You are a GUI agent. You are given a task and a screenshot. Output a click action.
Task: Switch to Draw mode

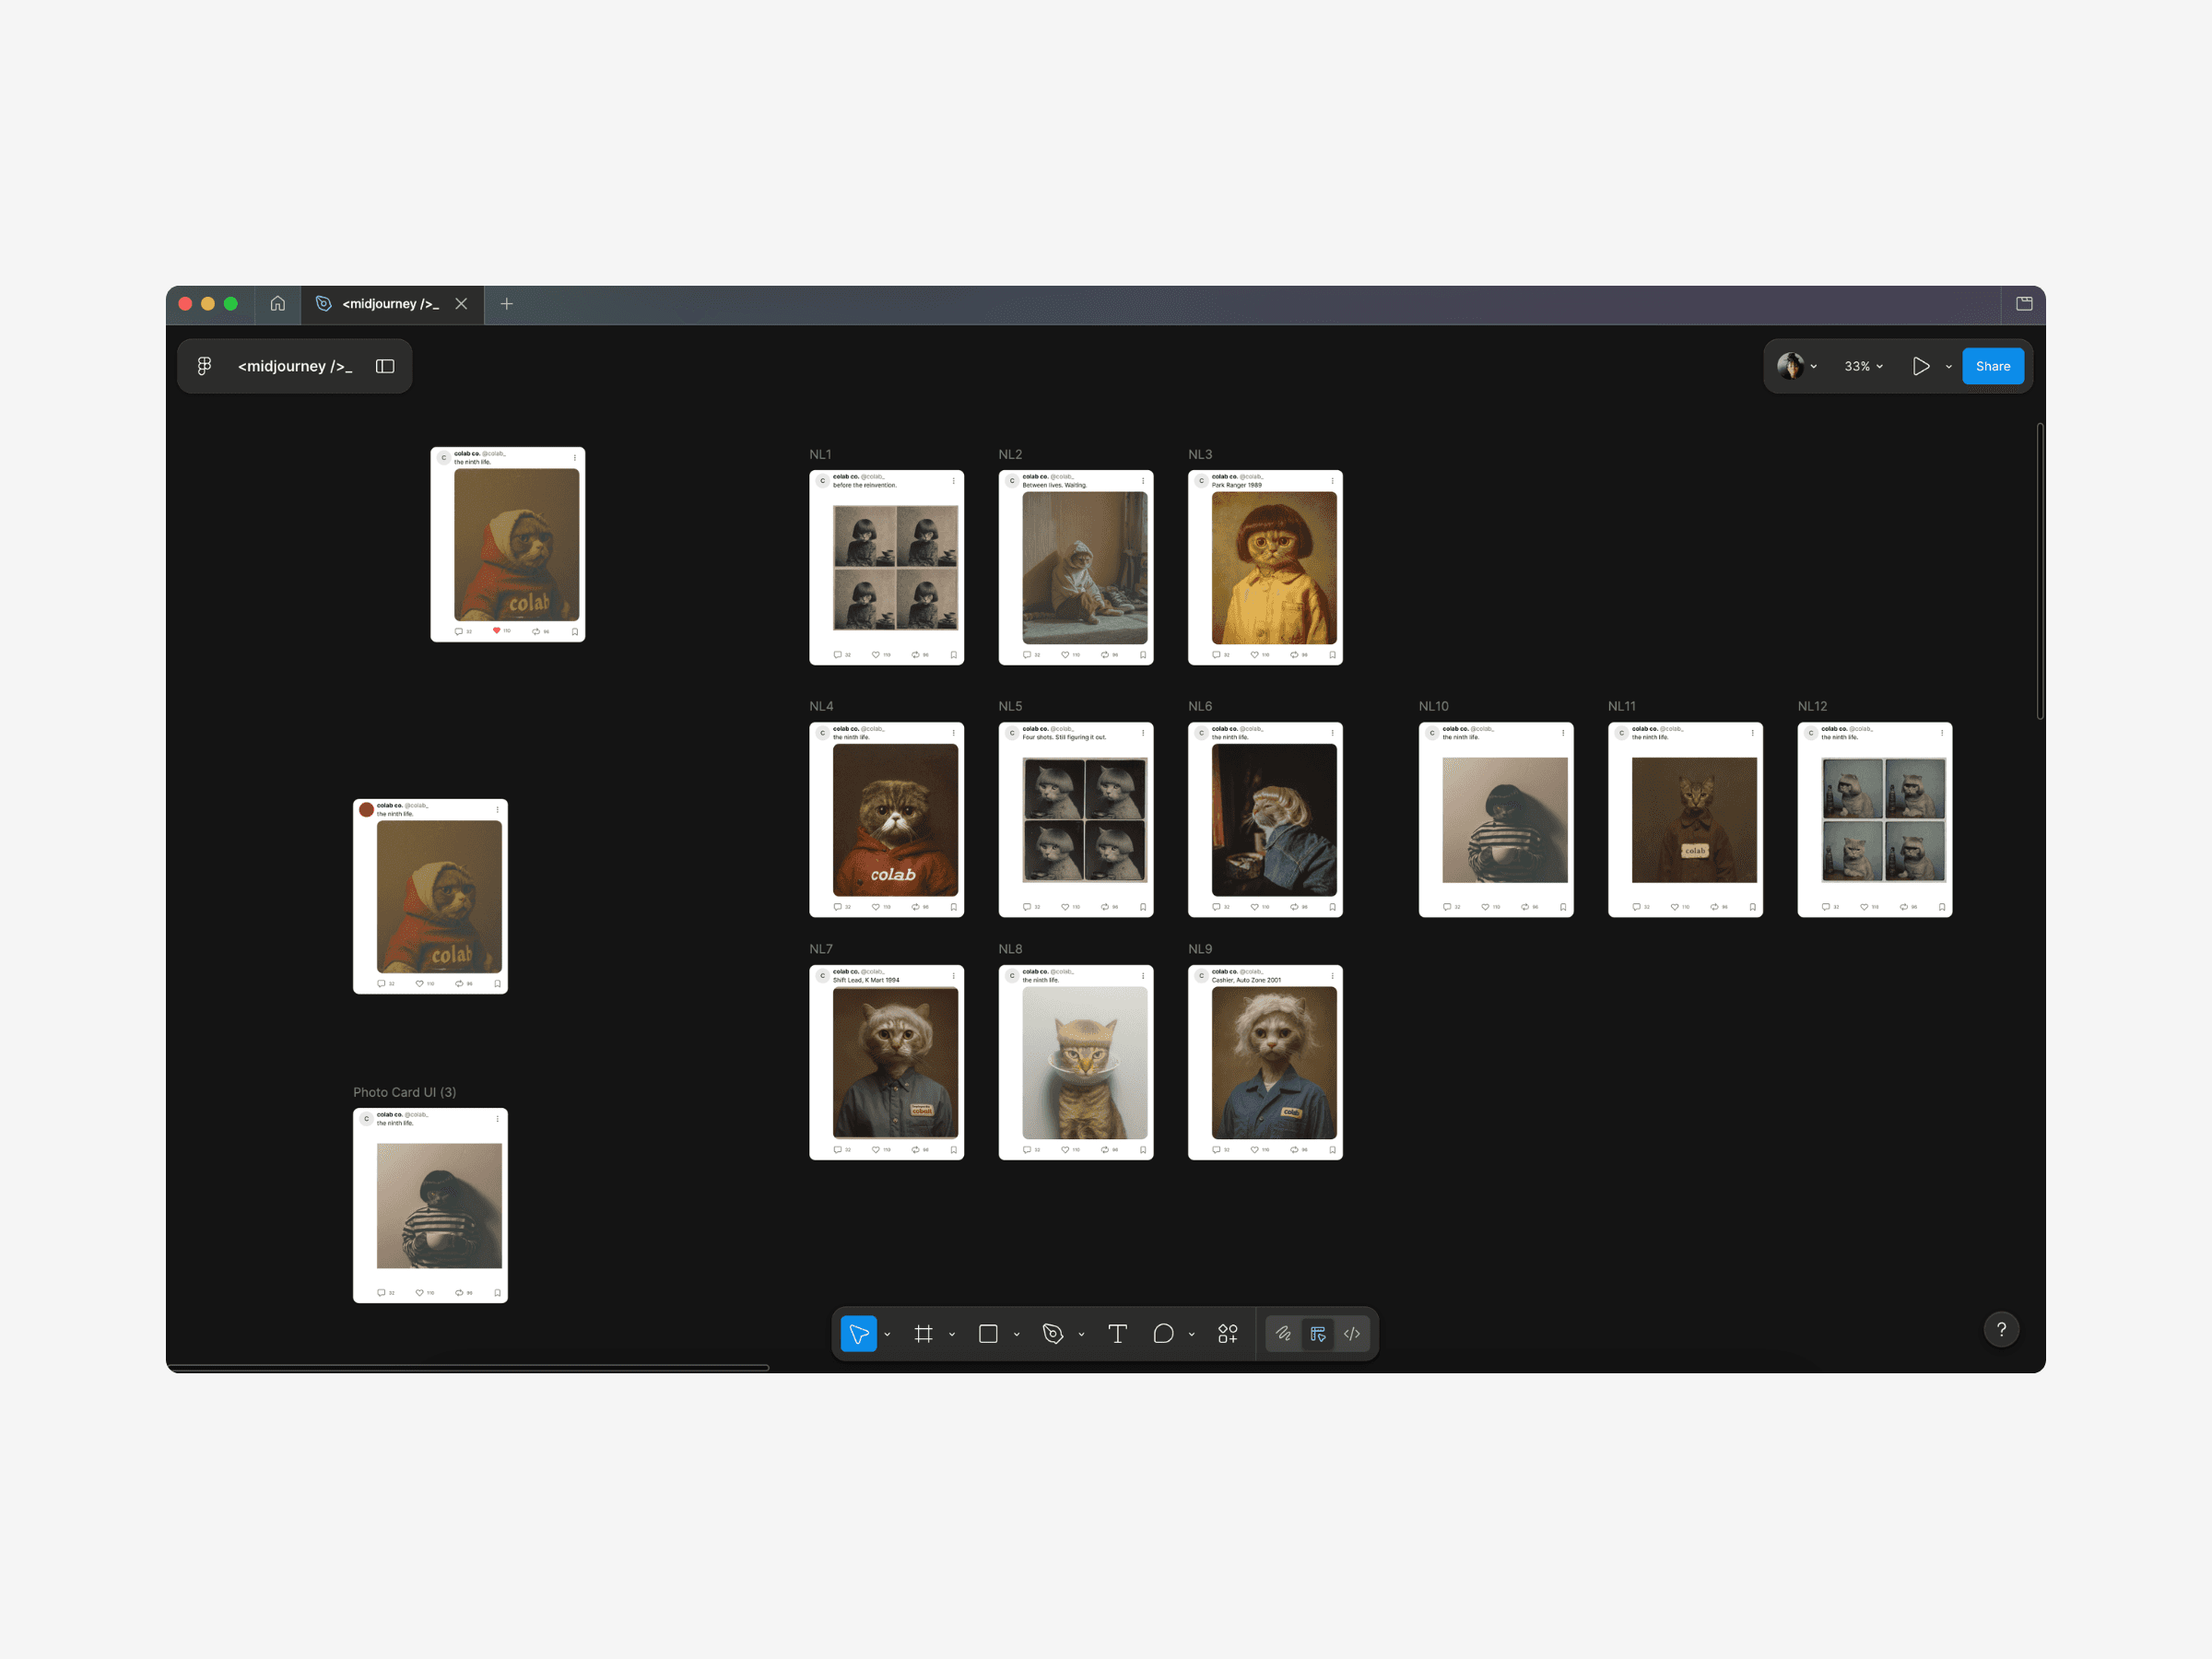[1284, 1333]
